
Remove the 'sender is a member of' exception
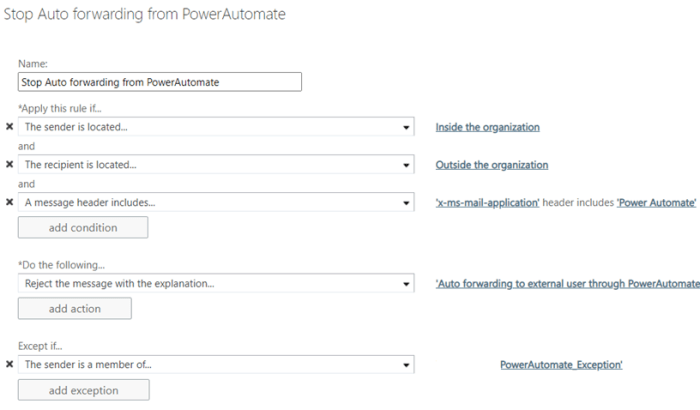click(10, 365)
